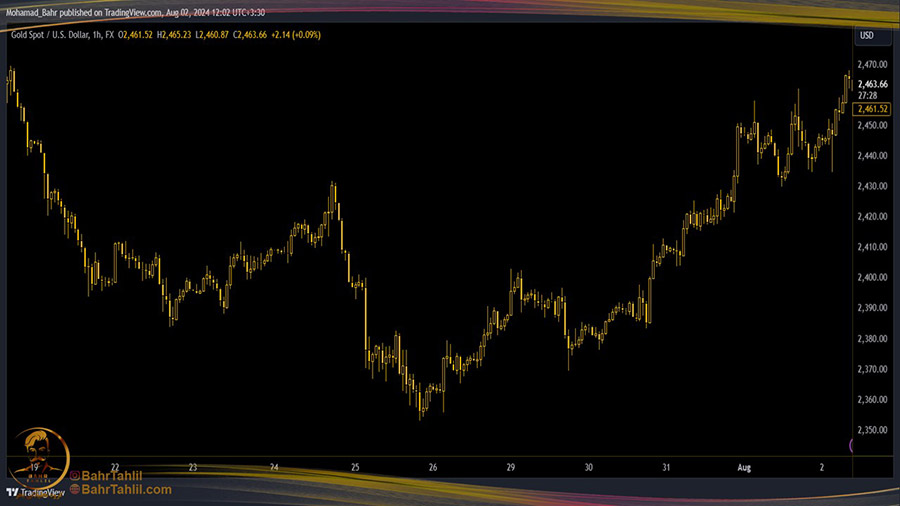This screenshot has height=506, width=900.
Task: Open the BahrTahlil.com website link
Action: 127,490
